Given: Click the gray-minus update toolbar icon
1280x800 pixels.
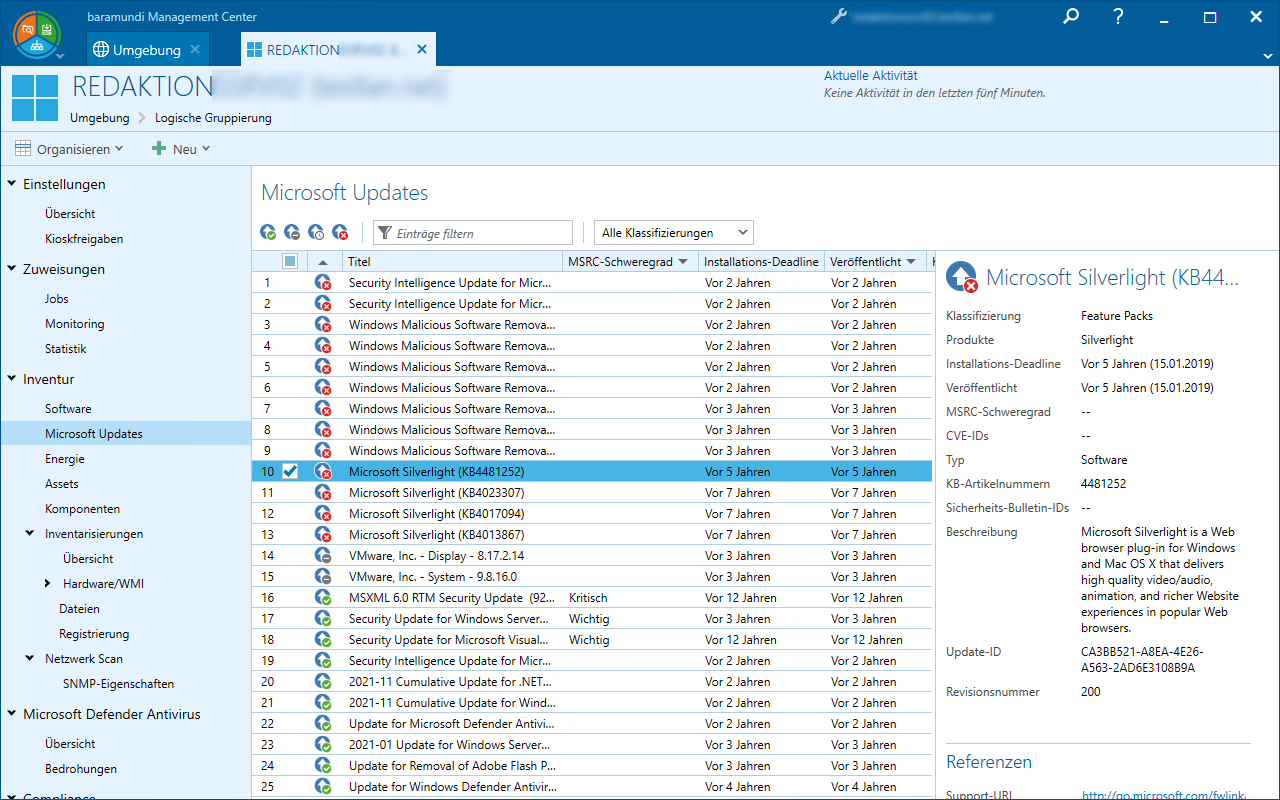Looking at the screenshot, I should 292,233.
